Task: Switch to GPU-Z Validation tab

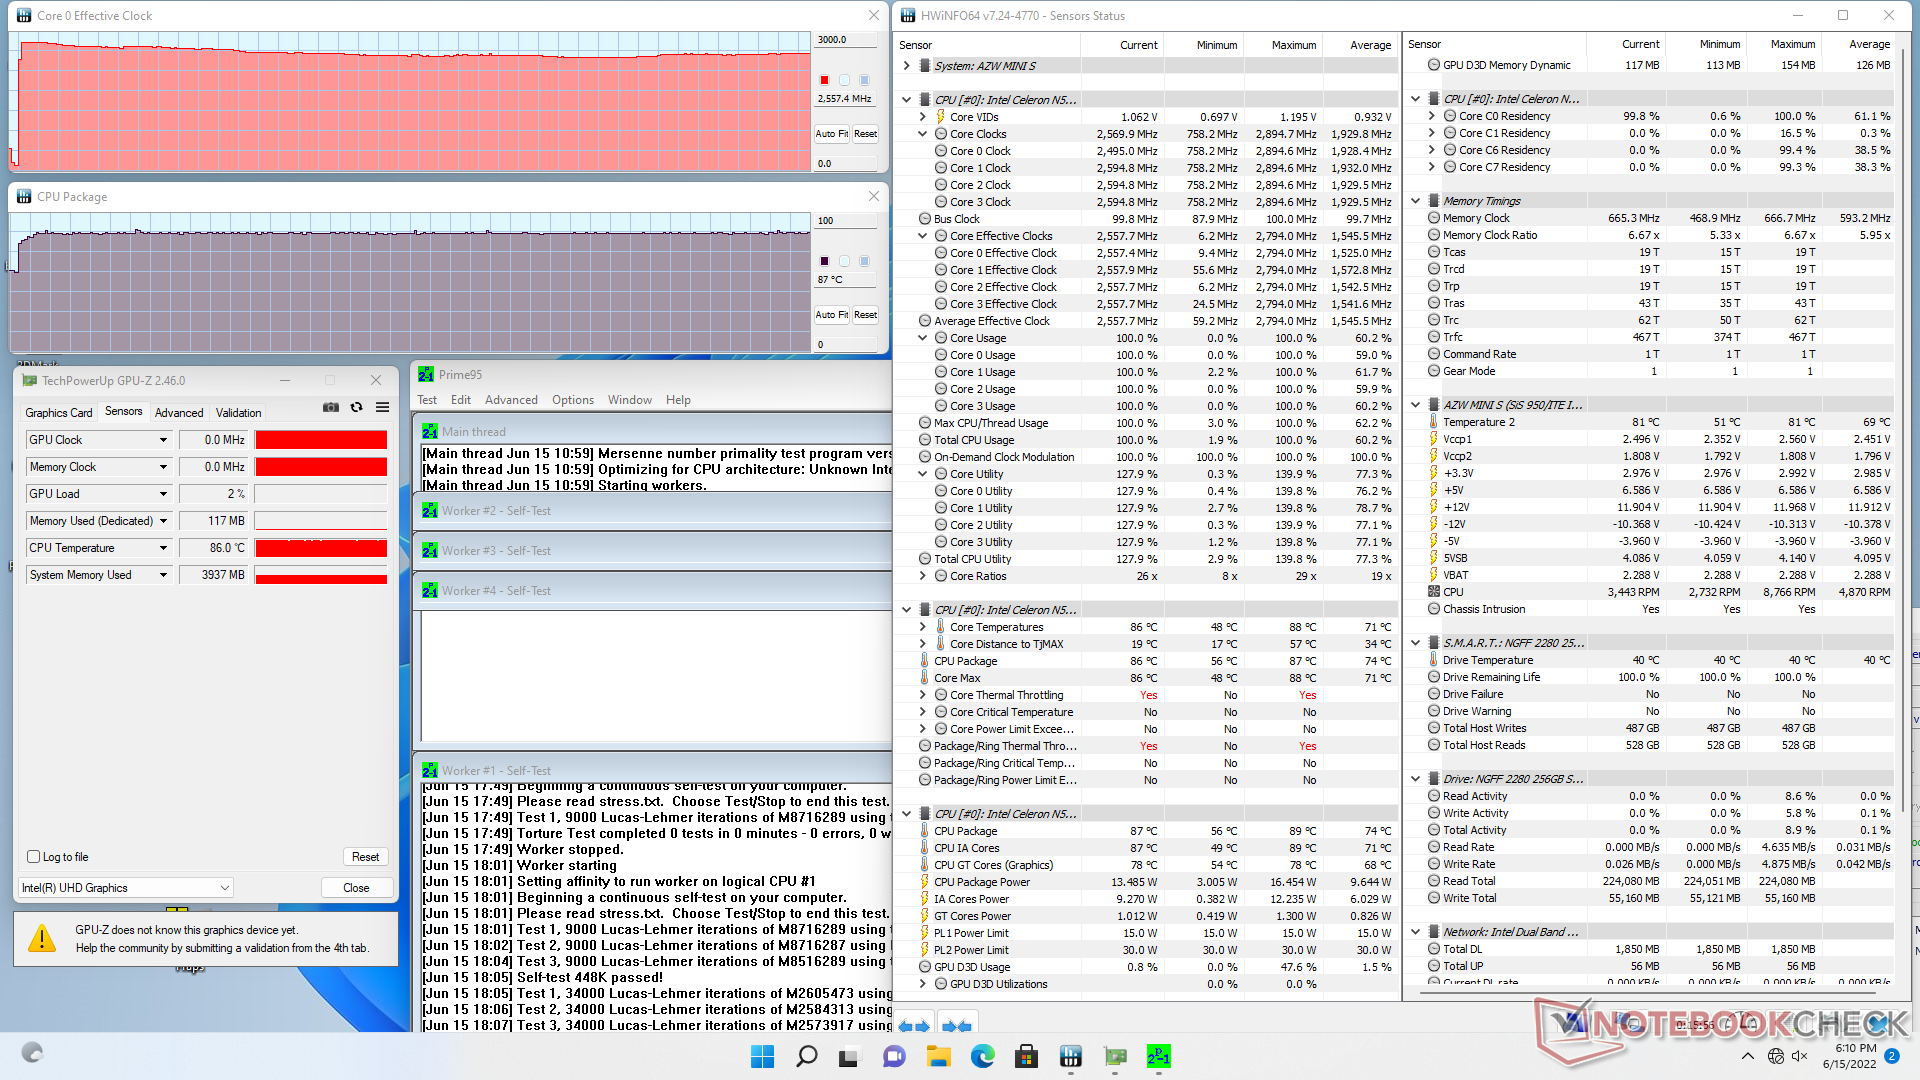Action: pyautogui.click(x=239, y=413)
